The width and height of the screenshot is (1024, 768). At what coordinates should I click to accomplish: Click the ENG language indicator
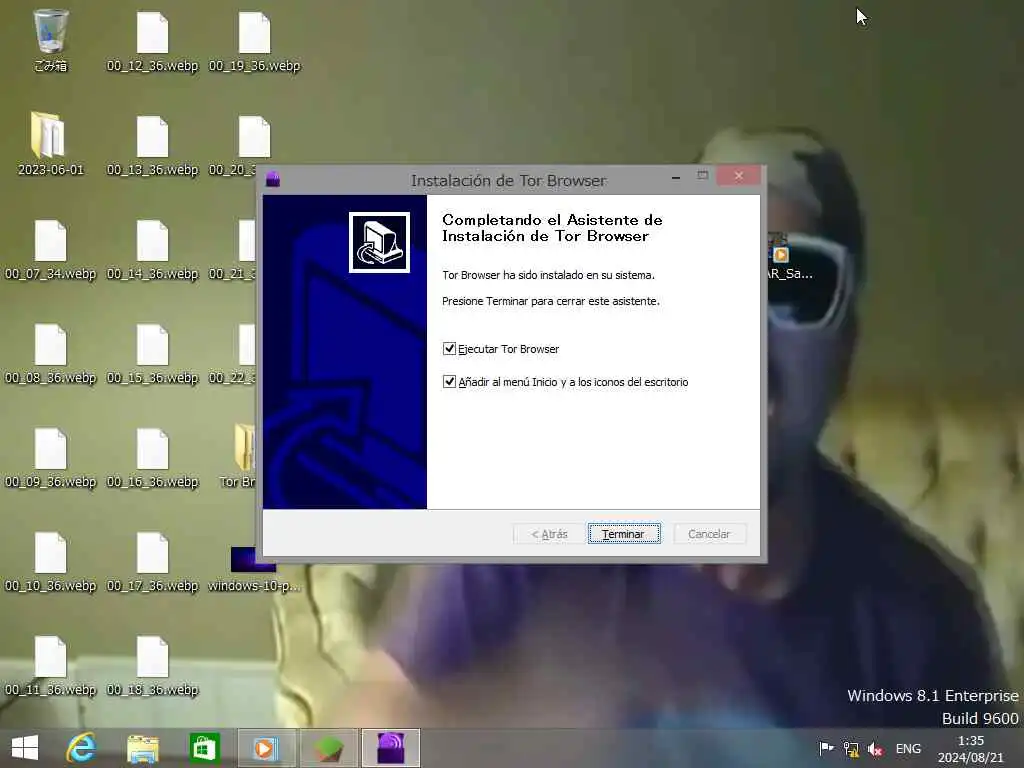(908, 748)
